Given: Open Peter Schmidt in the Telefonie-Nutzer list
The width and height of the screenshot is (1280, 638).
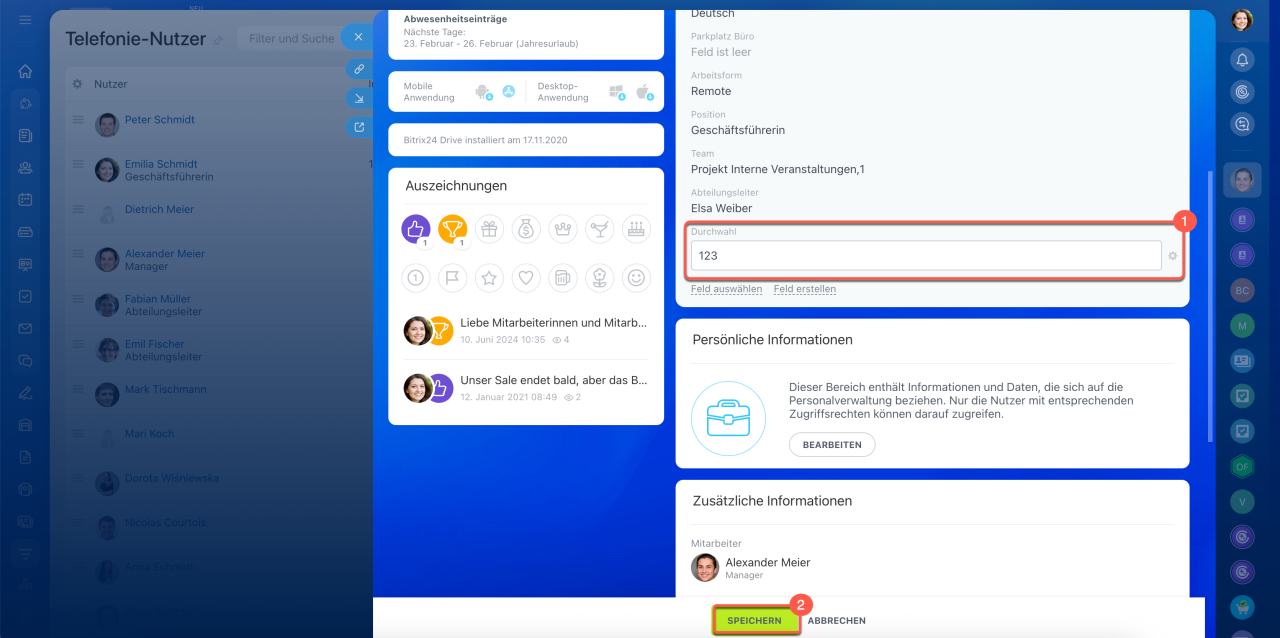Looking at the screenshot, I should [160, 120].
